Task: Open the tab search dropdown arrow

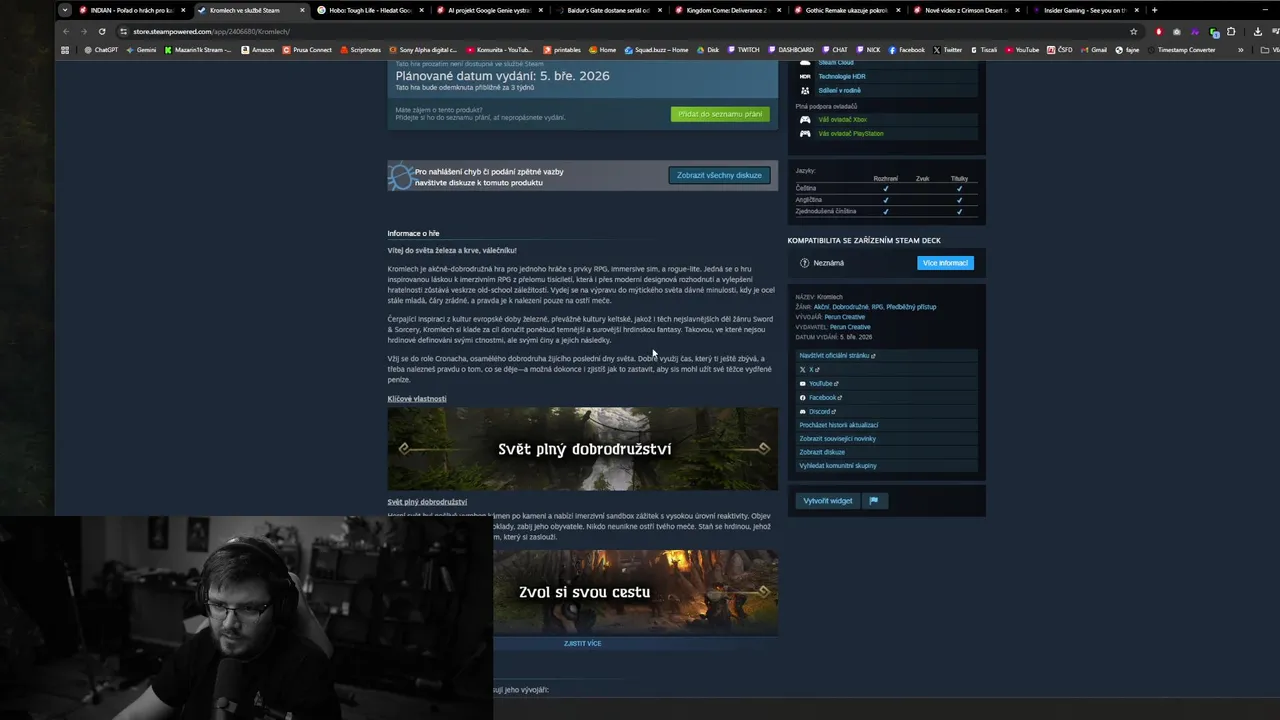Action: coord(65,10)
